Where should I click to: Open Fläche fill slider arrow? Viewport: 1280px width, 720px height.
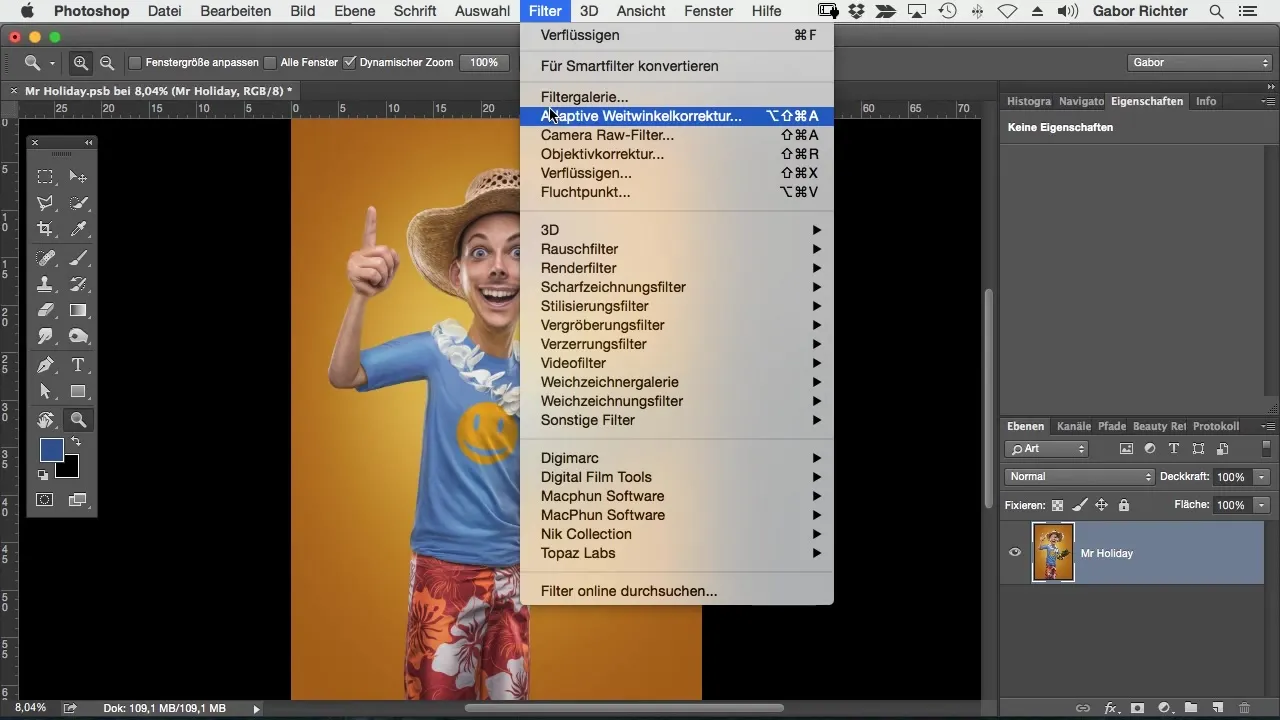(x=1262, y=505)
